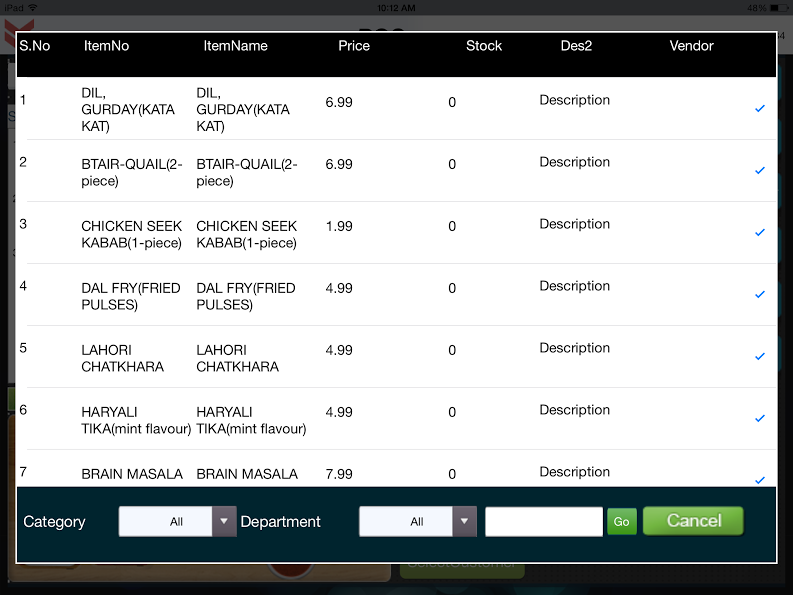Click the Category 'All' combo box field
The height and width of the screenshot is (595, 793).
click(166, 521)
